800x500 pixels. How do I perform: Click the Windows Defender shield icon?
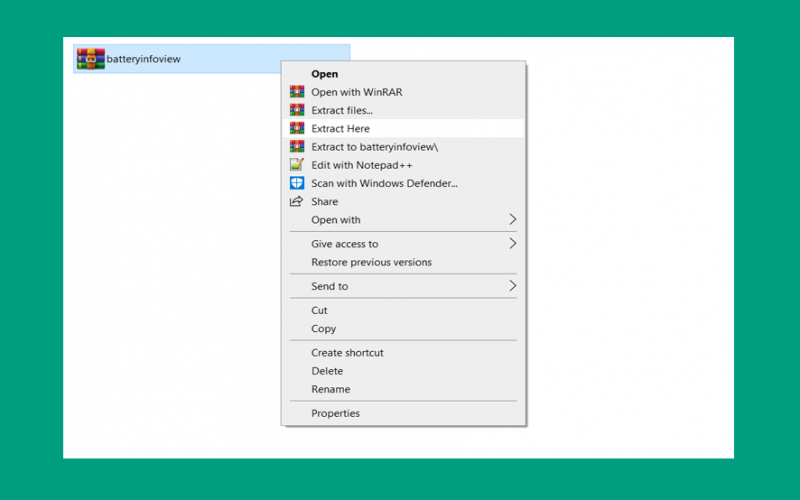tap(297, 183)
